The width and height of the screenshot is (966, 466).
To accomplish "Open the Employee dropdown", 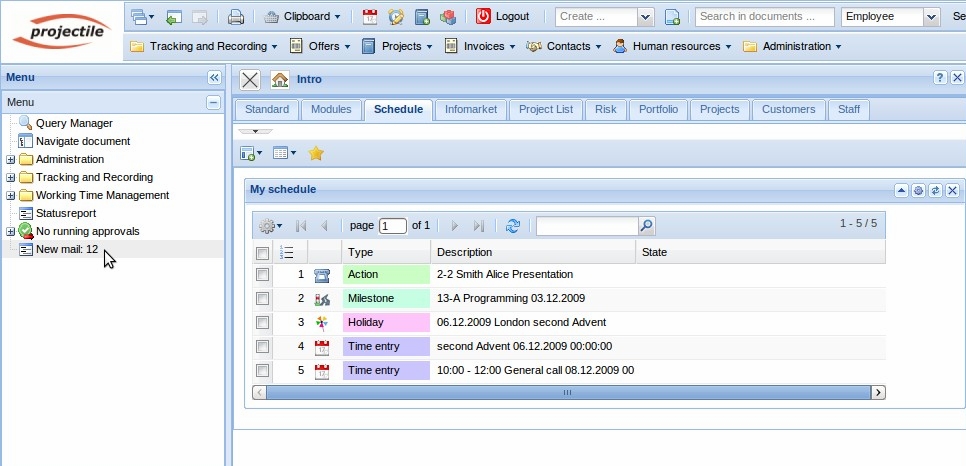I will [931, 17].
